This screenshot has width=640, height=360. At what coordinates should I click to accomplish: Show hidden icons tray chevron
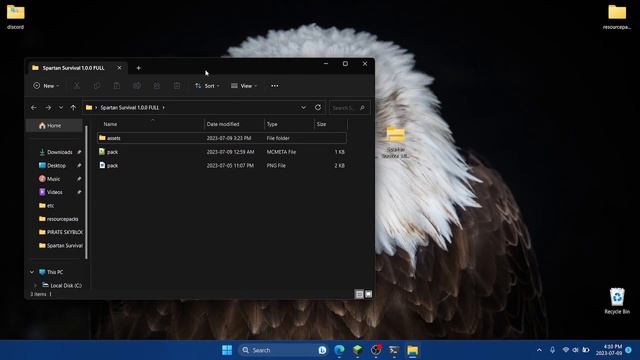click(539, 350)
